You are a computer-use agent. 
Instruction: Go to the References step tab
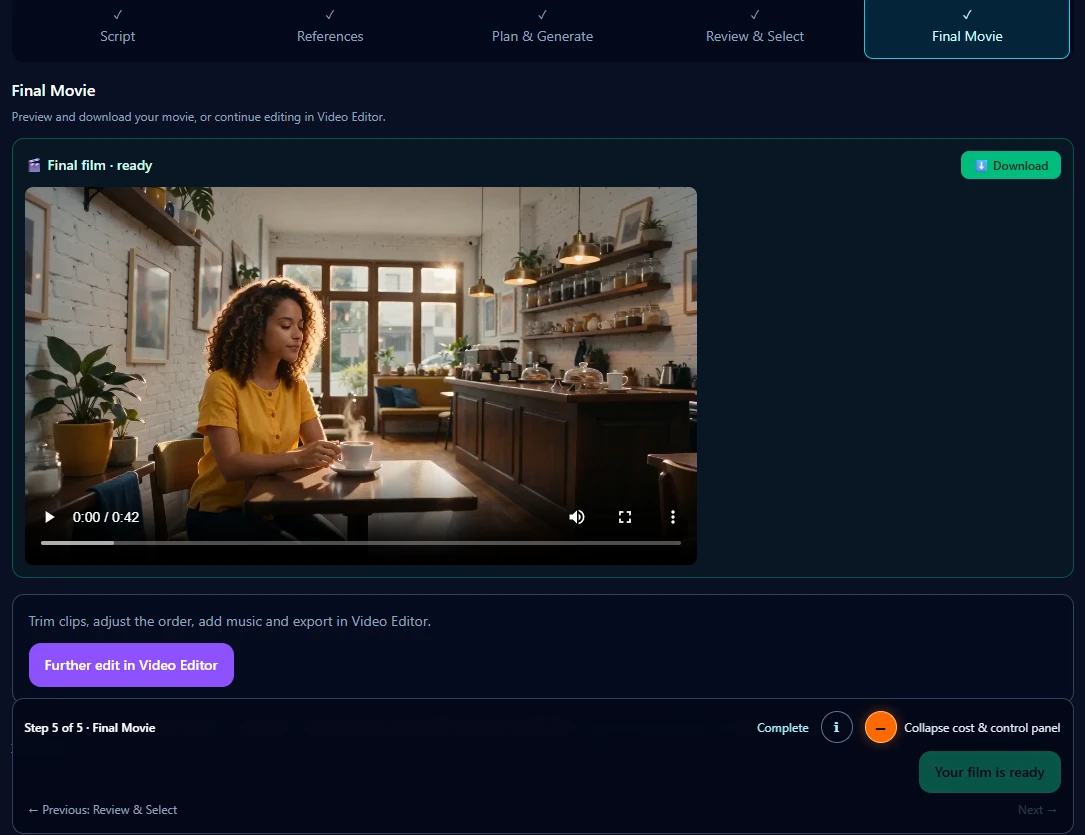[330, 28]
